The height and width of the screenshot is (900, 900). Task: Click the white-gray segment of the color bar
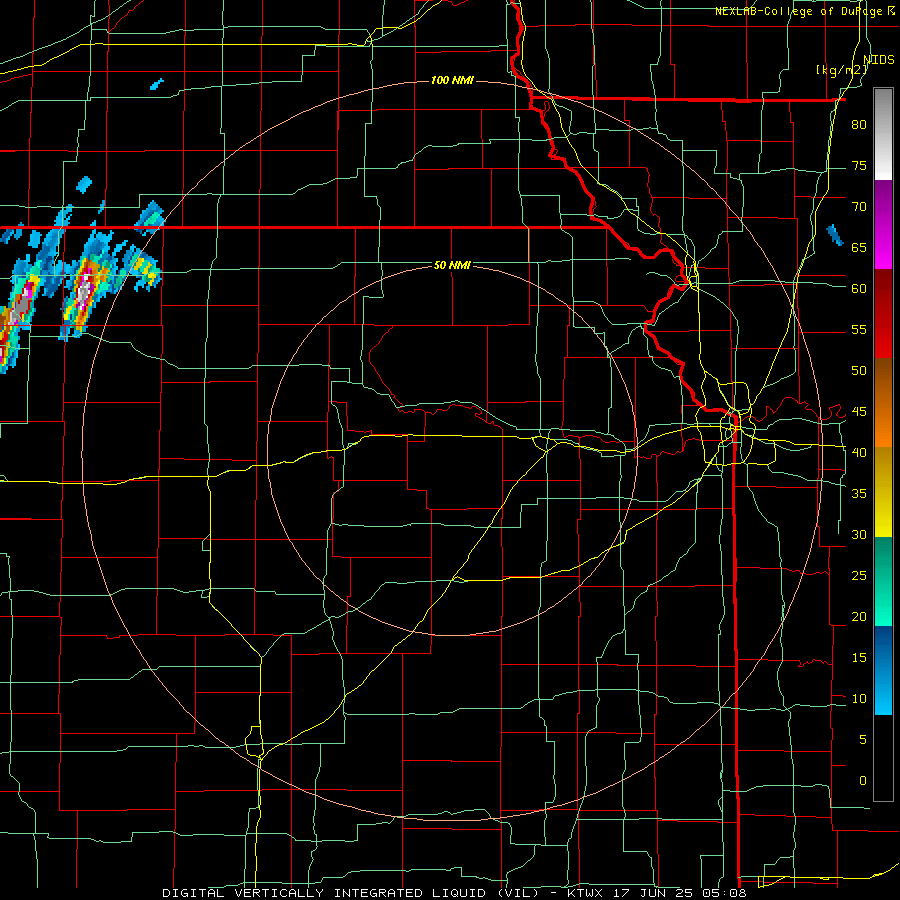point(883,134)
